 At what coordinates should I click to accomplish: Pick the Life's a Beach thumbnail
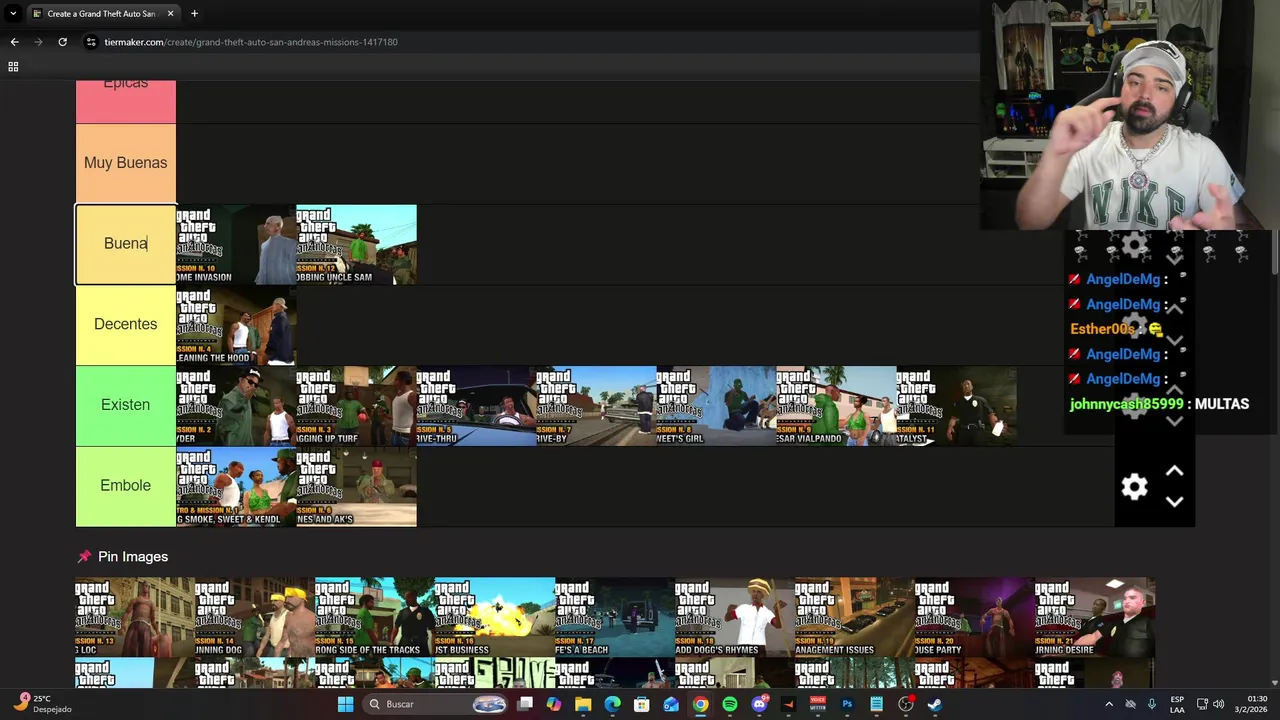(615, 617)
